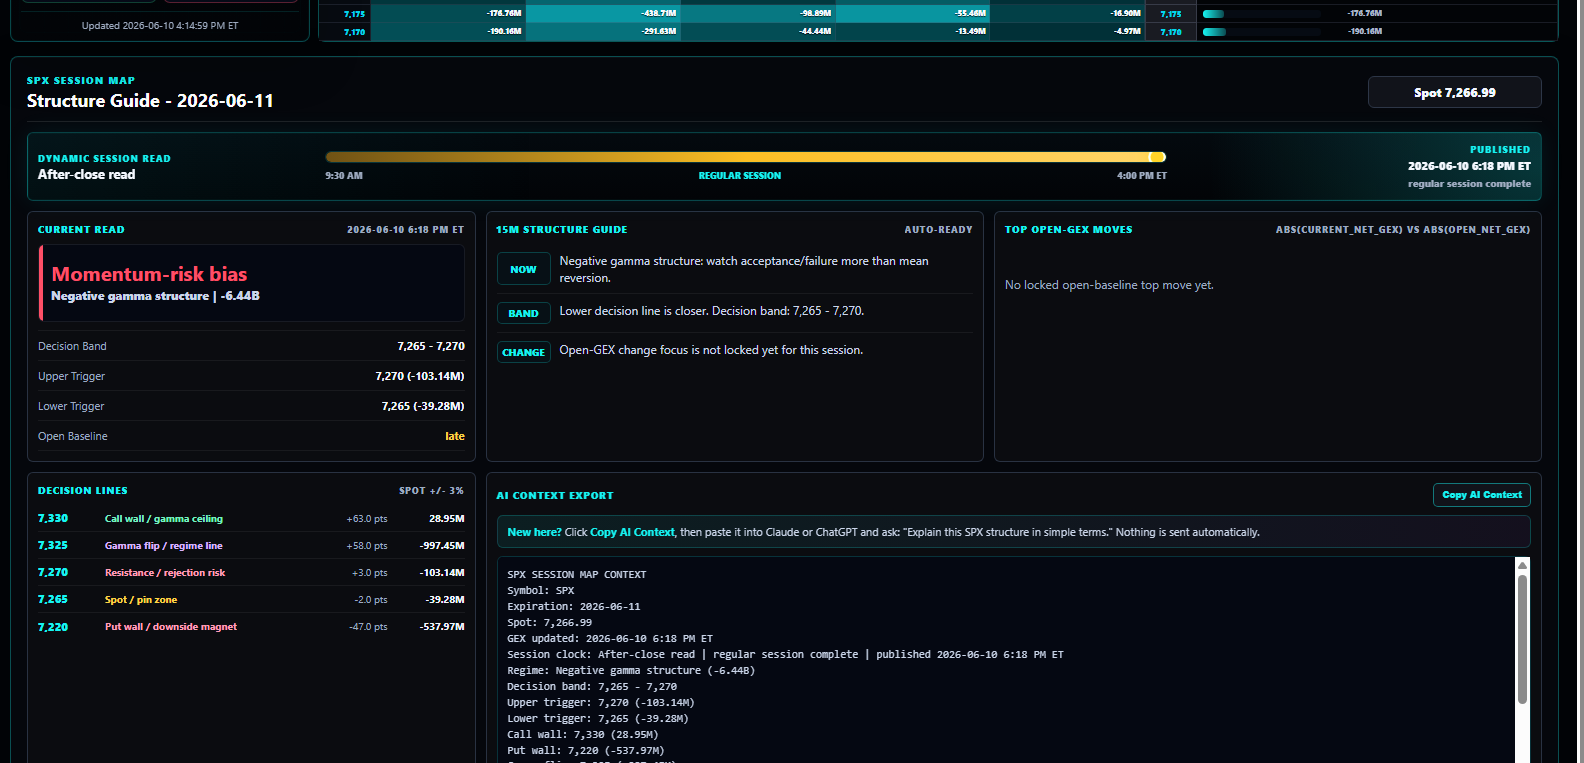
Task: Click the 7,175 row GEX bar indicator
Action: [1214, 14]
